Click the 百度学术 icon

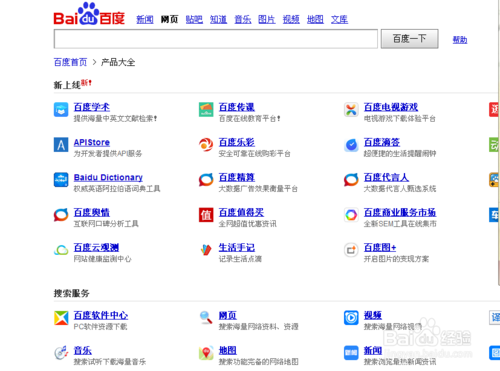(61, 110)
